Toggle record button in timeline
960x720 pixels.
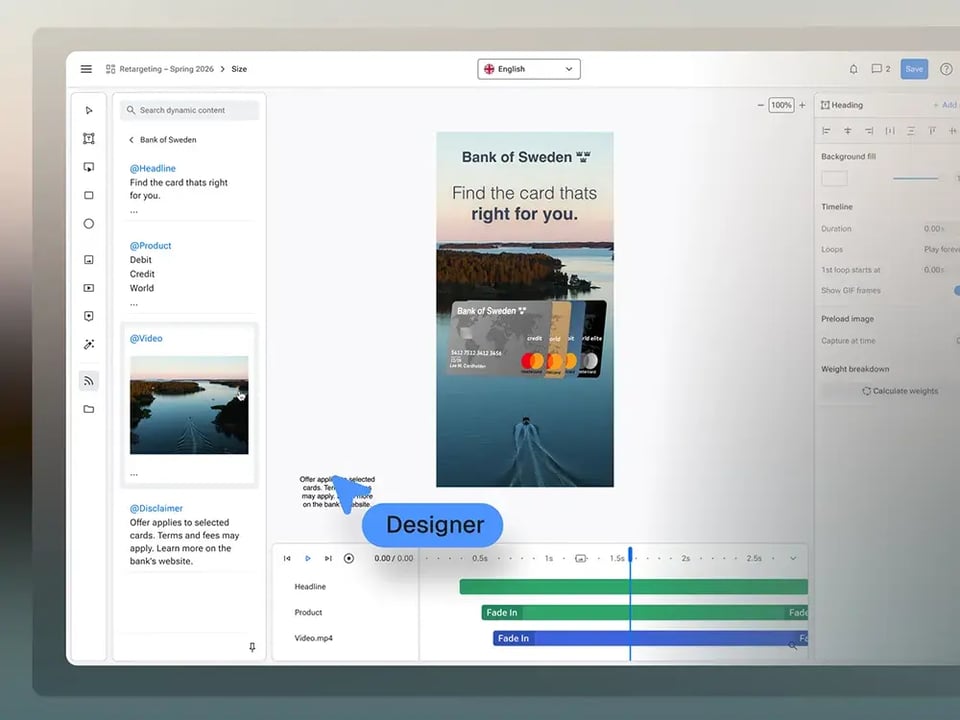(349, 558)
